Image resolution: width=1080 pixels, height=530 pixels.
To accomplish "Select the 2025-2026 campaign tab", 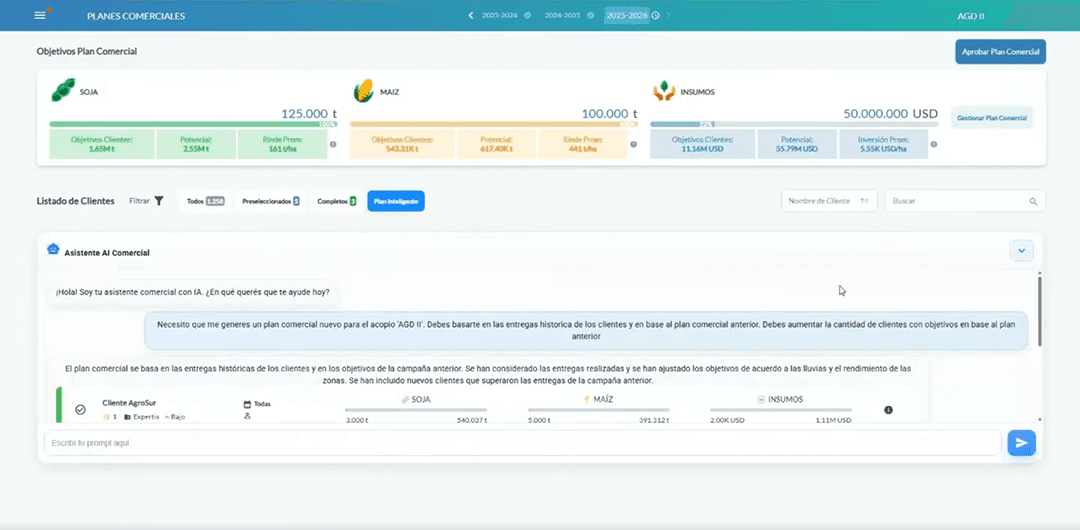I will tap(626, 15).
